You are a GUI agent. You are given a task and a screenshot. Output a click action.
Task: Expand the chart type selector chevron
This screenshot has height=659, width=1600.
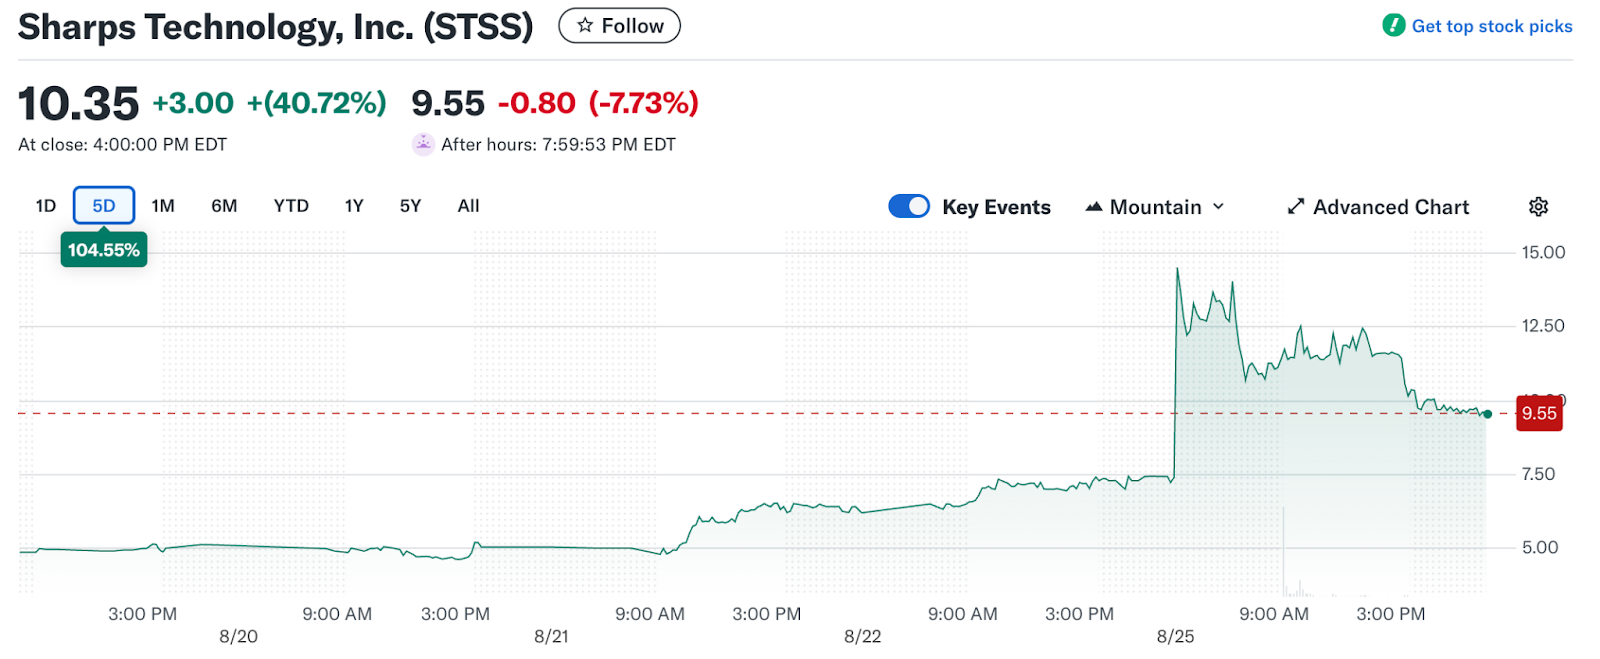coord(1218,206)
